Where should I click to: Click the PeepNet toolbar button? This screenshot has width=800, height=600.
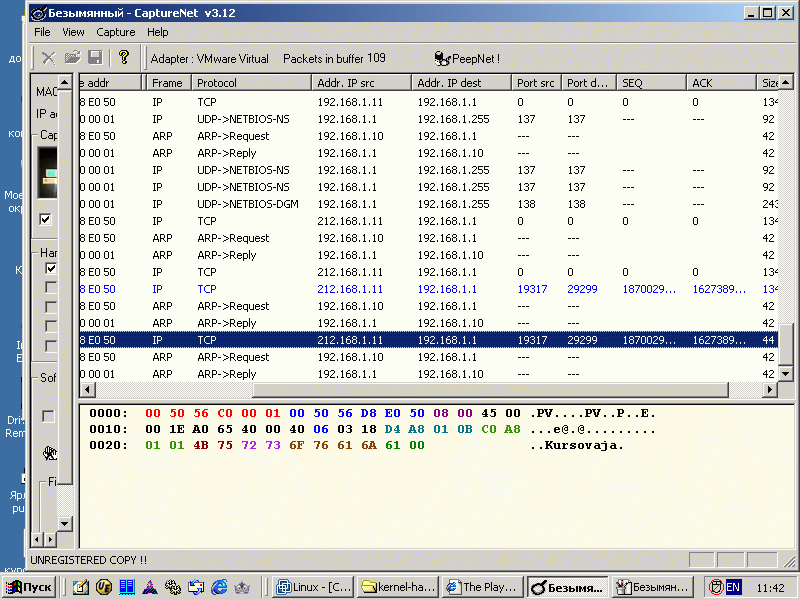tap(467, 59)
